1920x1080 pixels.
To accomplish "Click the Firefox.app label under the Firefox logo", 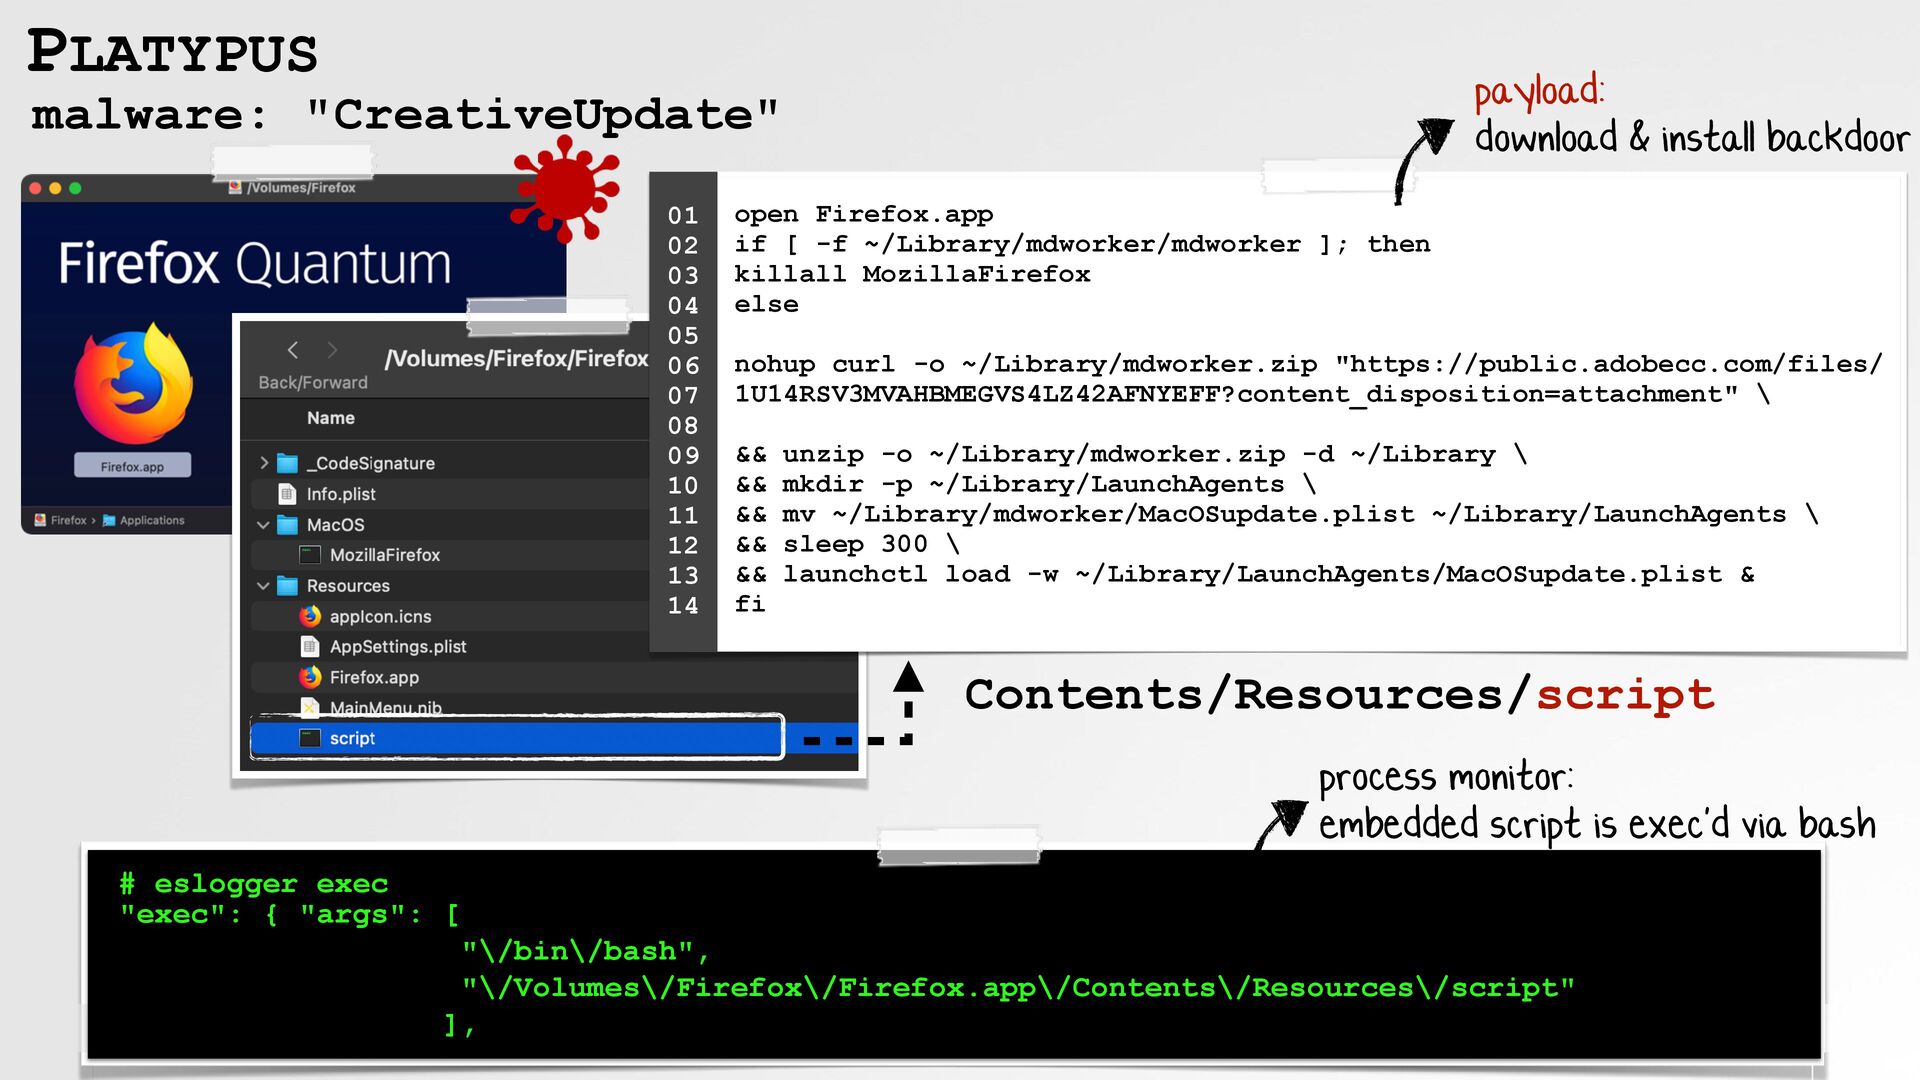I will (x=132, y=466).
